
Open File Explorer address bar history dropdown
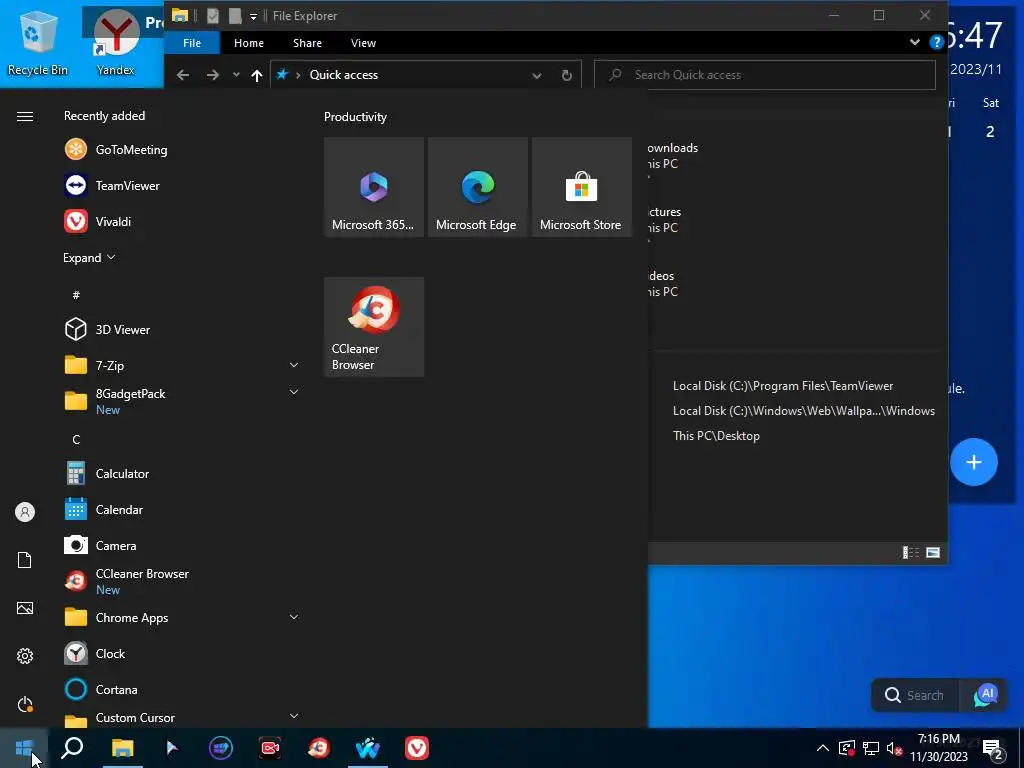click(537, 76)
